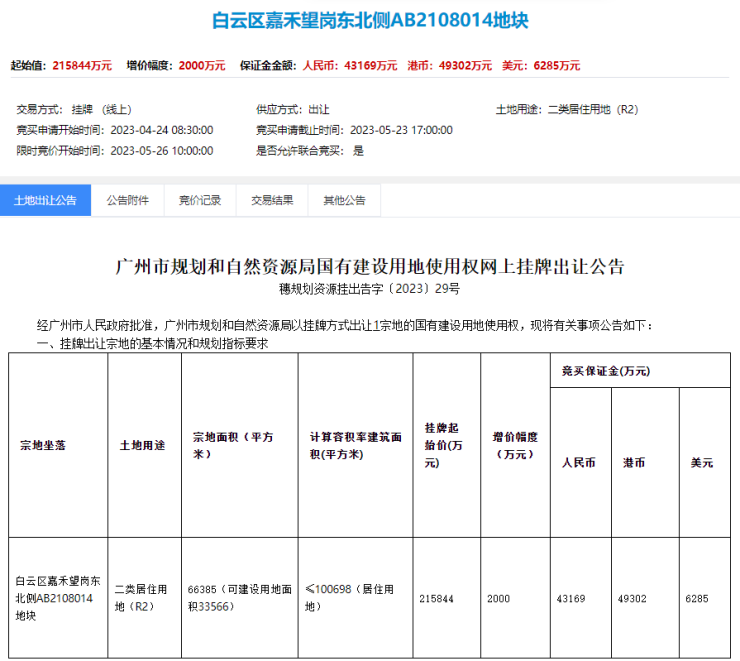Click the page title 白云区嘉禾望岗东北侧AB2108014地块
The width and height of the screenshot is (740, 661).
pos(370,20)
